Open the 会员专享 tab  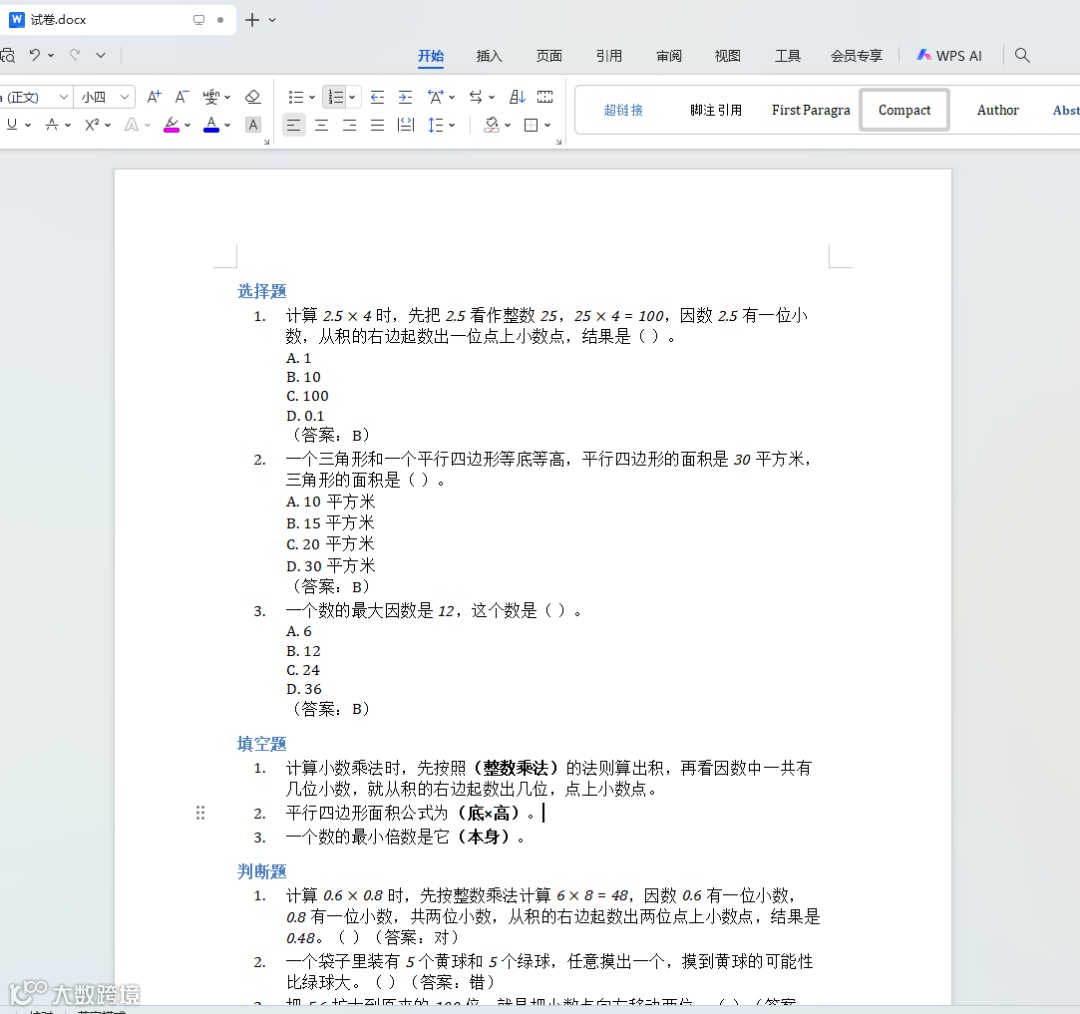click(856, 56)
